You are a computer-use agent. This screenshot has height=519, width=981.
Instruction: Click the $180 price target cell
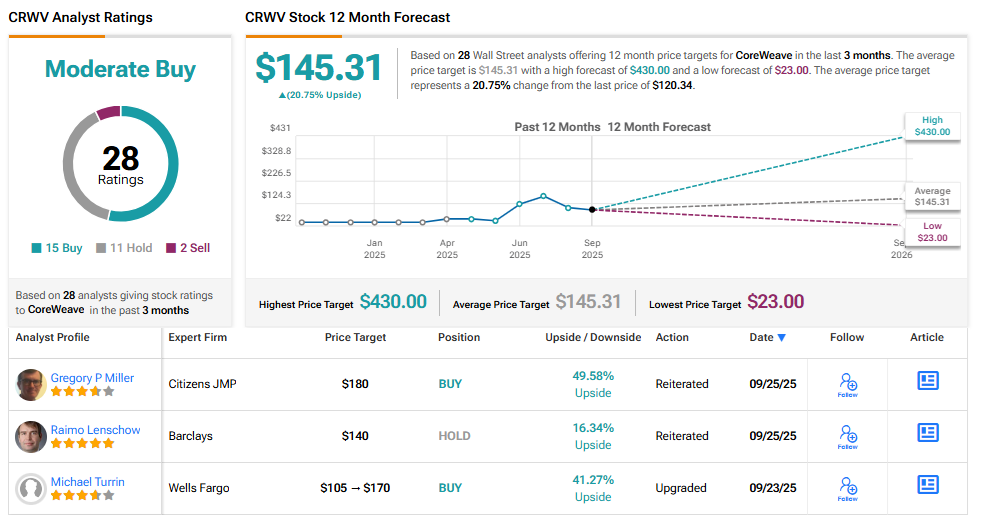coord(355,384)
